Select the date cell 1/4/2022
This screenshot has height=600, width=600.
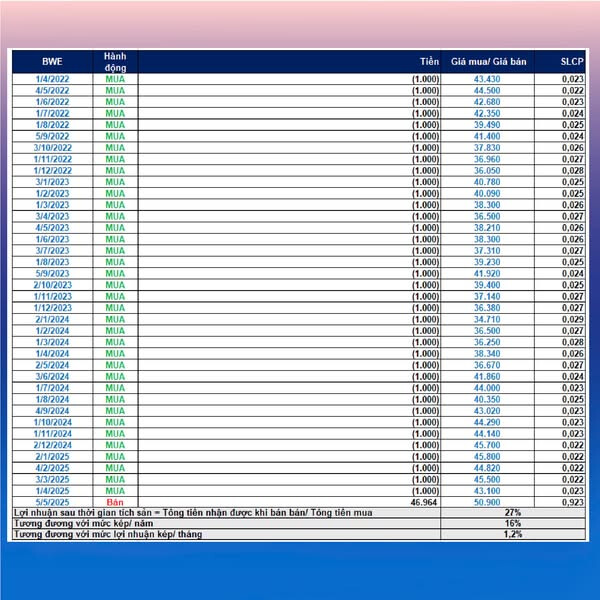[x=52, y=79]
